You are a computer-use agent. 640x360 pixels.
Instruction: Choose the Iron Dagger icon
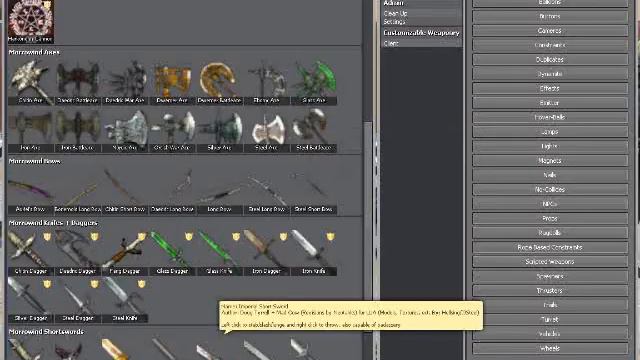(x=267, y=253)
